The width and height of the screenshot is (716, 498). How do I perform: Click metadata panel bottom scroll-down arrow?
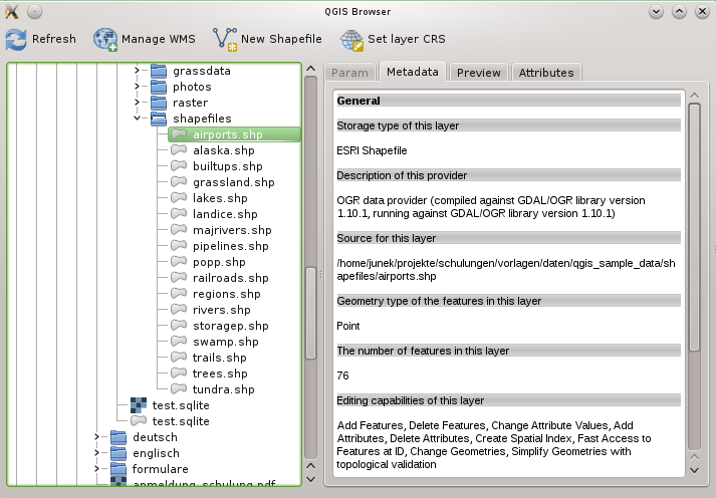tap(695, 470)
